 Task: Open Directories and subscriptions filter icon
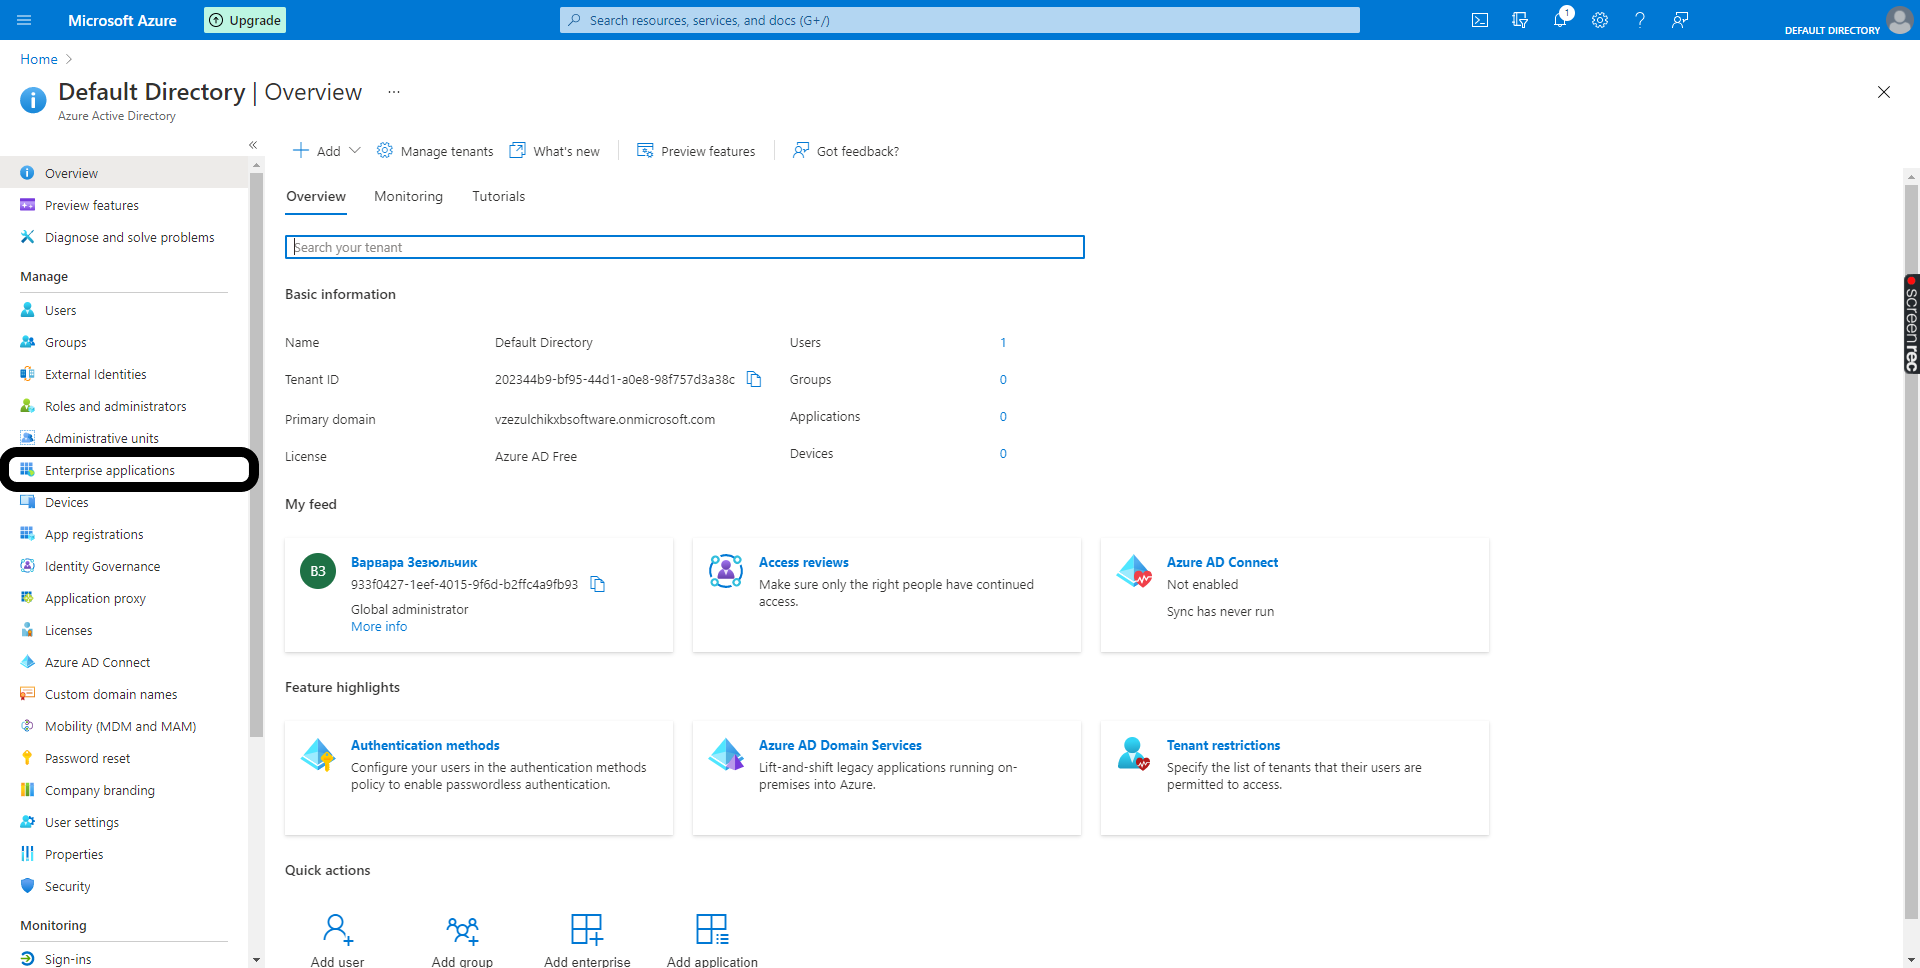[1520, 20]
